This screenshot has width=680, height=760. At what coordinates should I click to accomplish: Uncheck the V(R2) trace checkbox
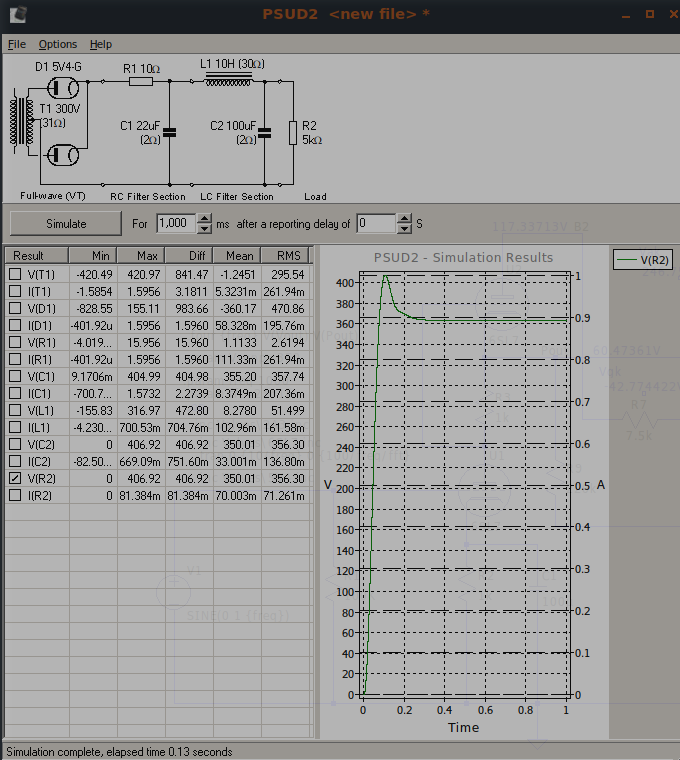tap(15, 478)
